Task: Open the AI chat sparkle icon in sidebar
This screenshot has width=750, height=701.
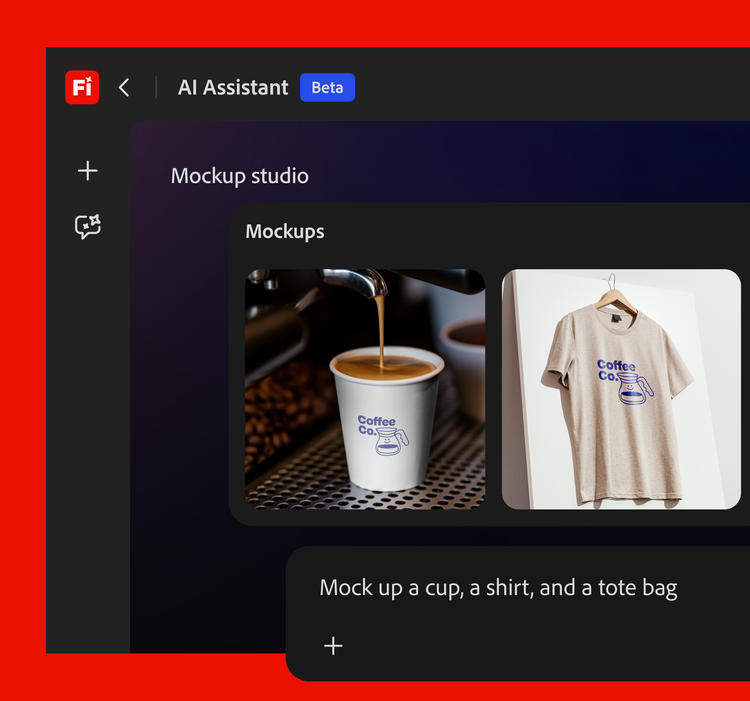Action: [x=88, y=227]
